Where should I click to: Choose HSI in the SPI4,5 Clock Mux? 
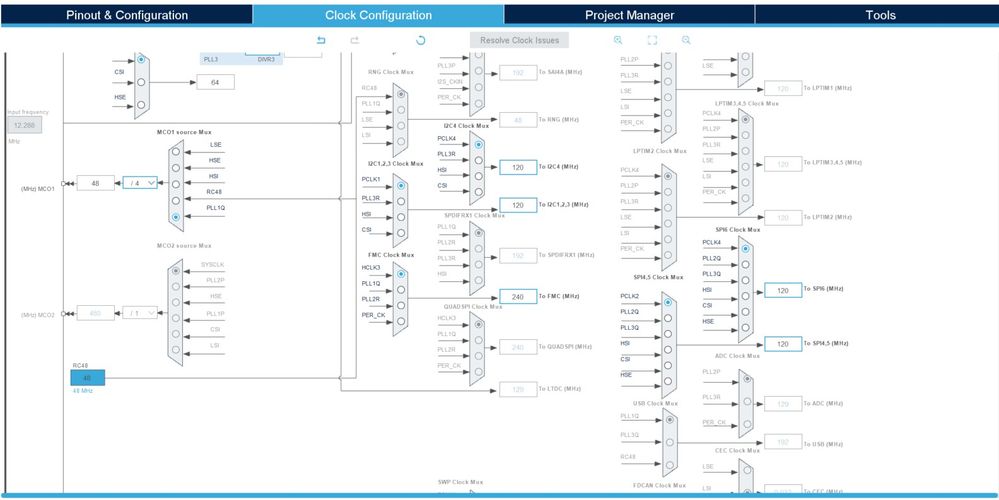(668, 350)
